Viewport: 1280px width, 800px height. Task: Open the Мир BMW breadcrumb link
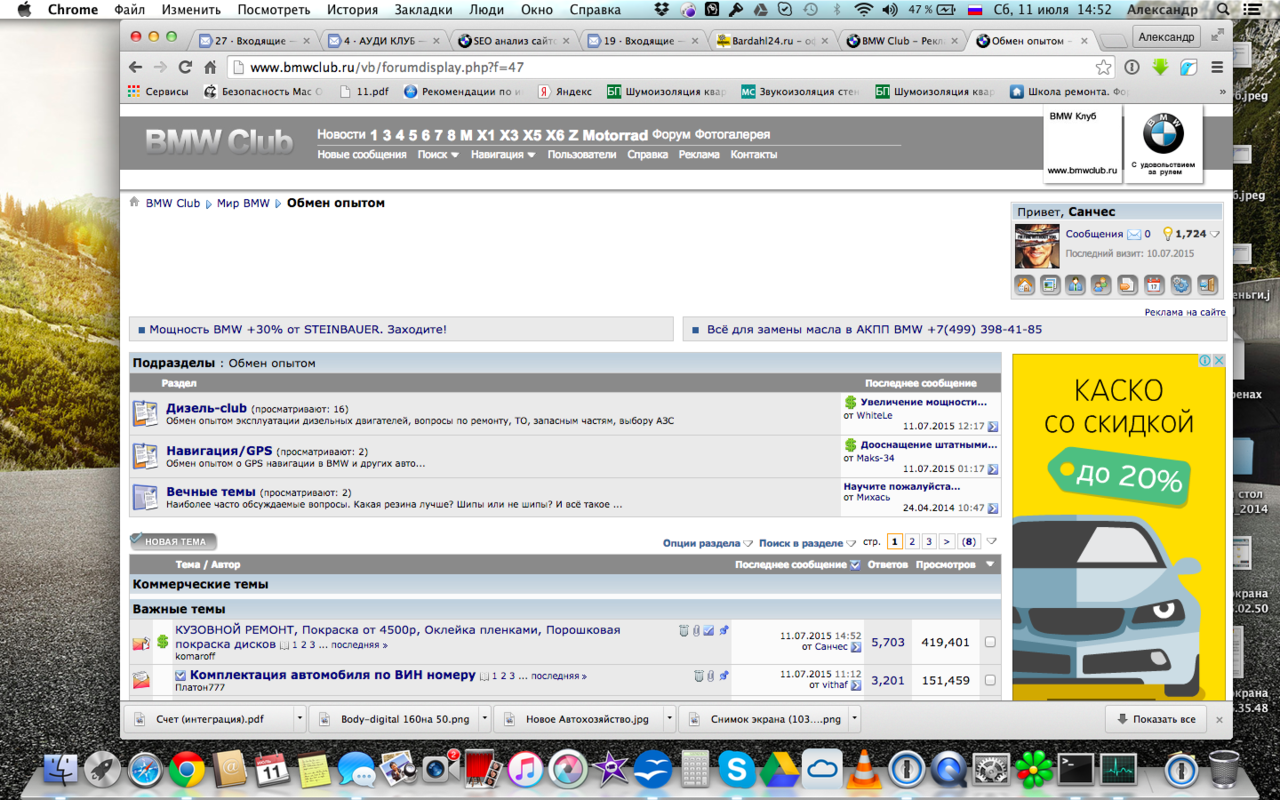(243, 203)
